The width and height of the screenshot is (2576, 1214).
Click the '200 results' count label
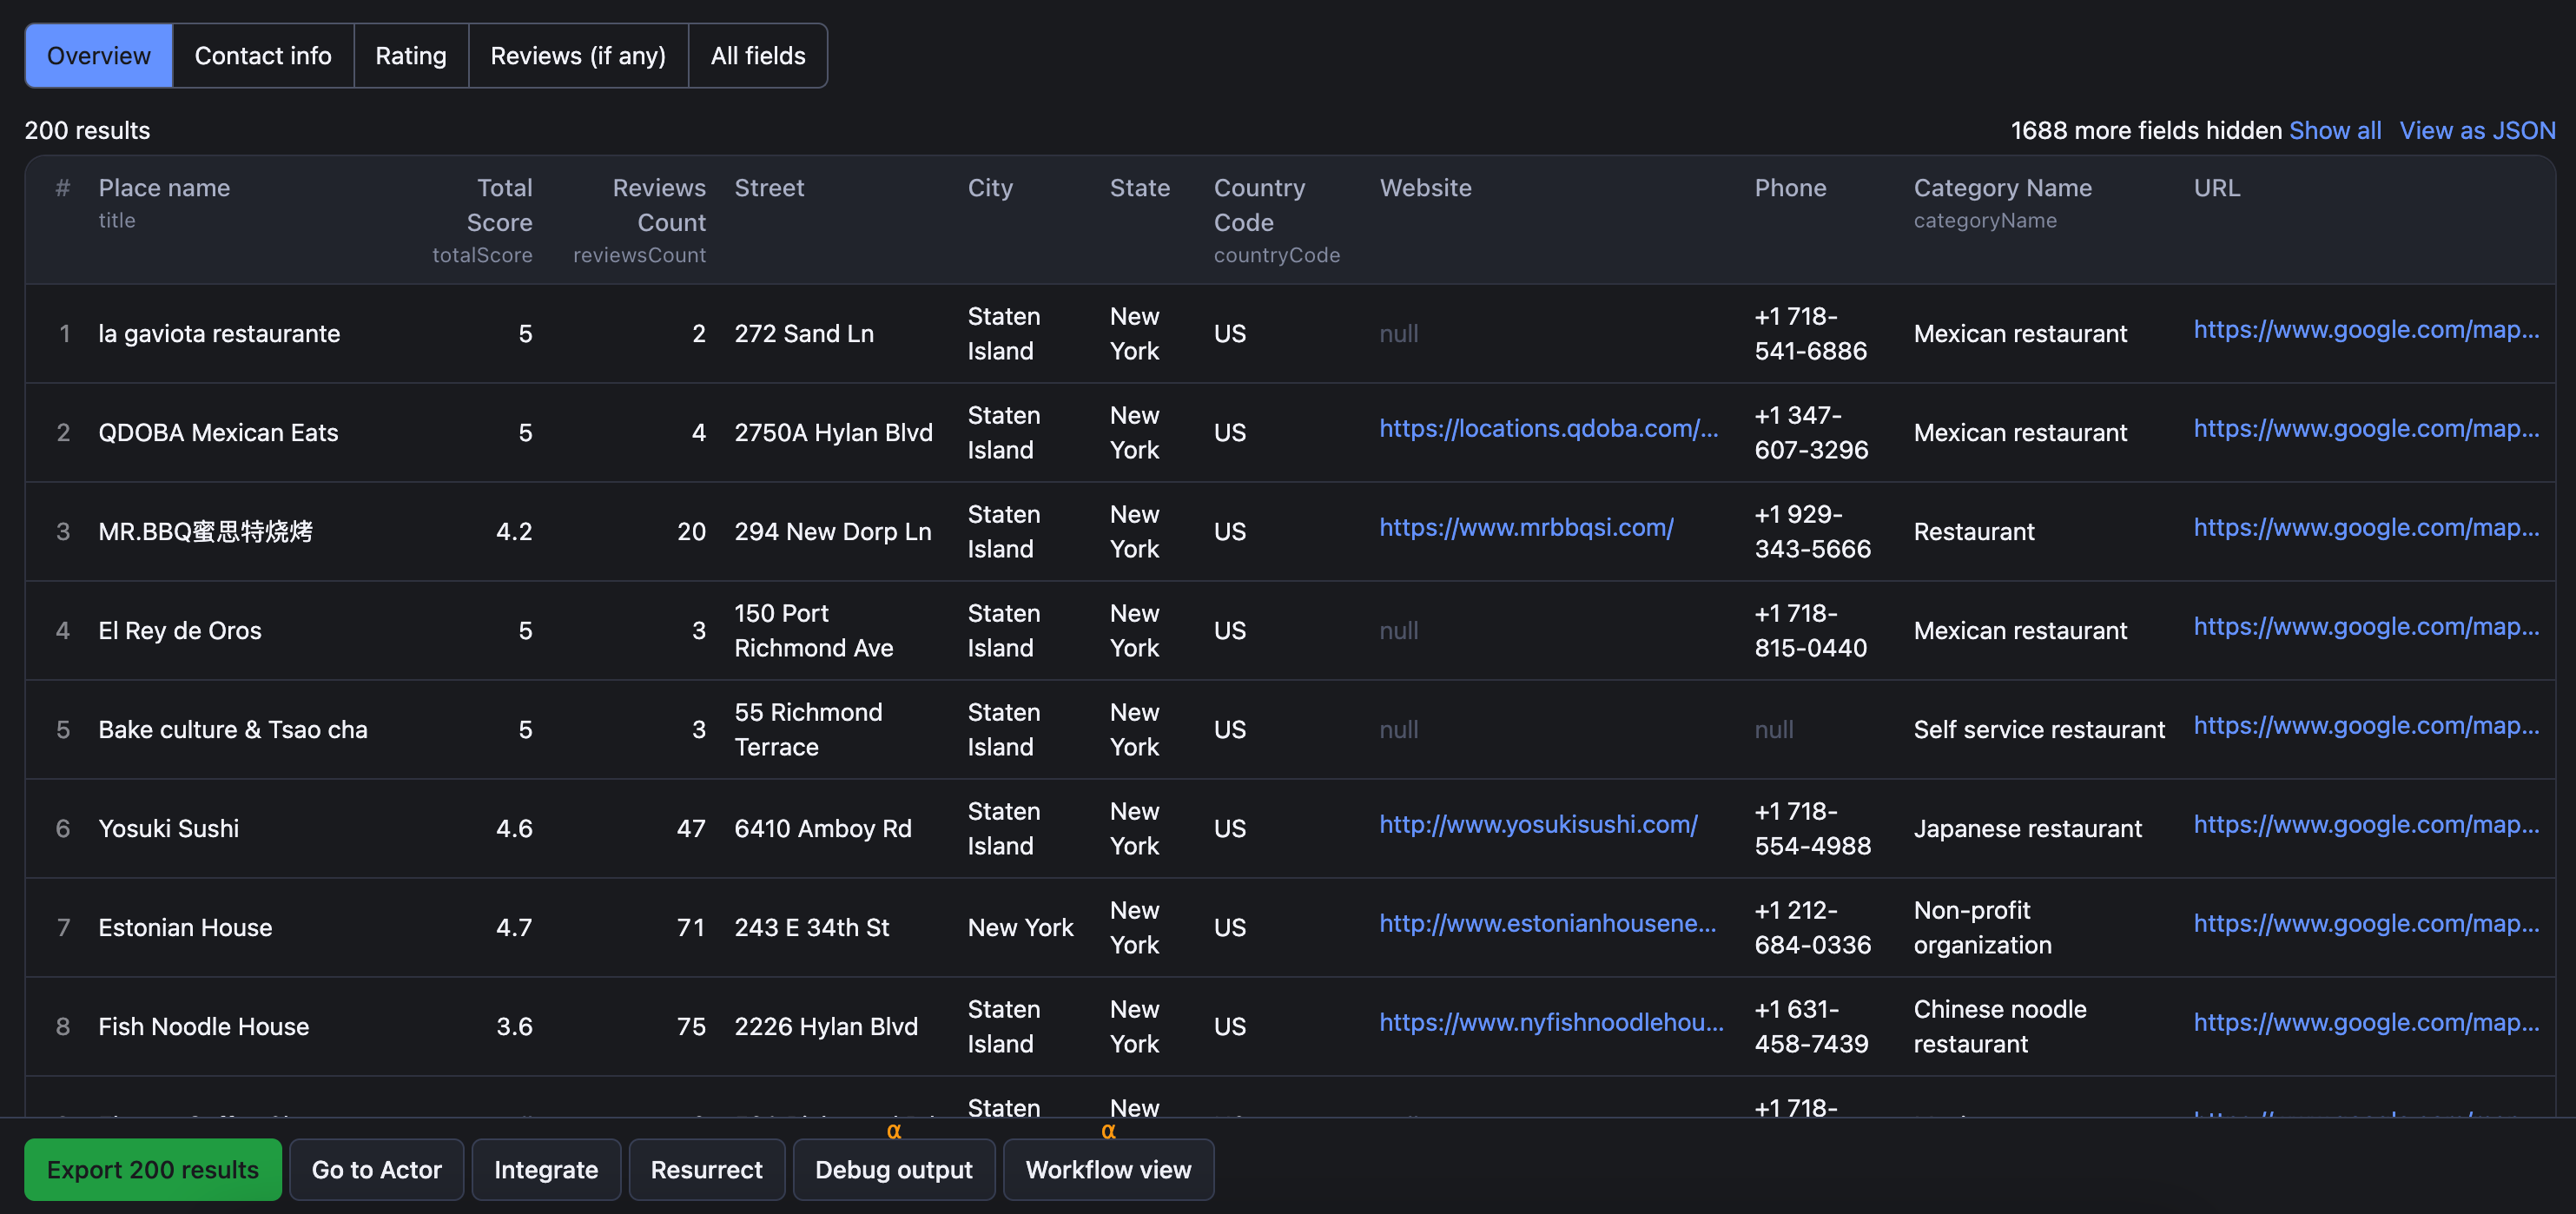click(87, 130)
